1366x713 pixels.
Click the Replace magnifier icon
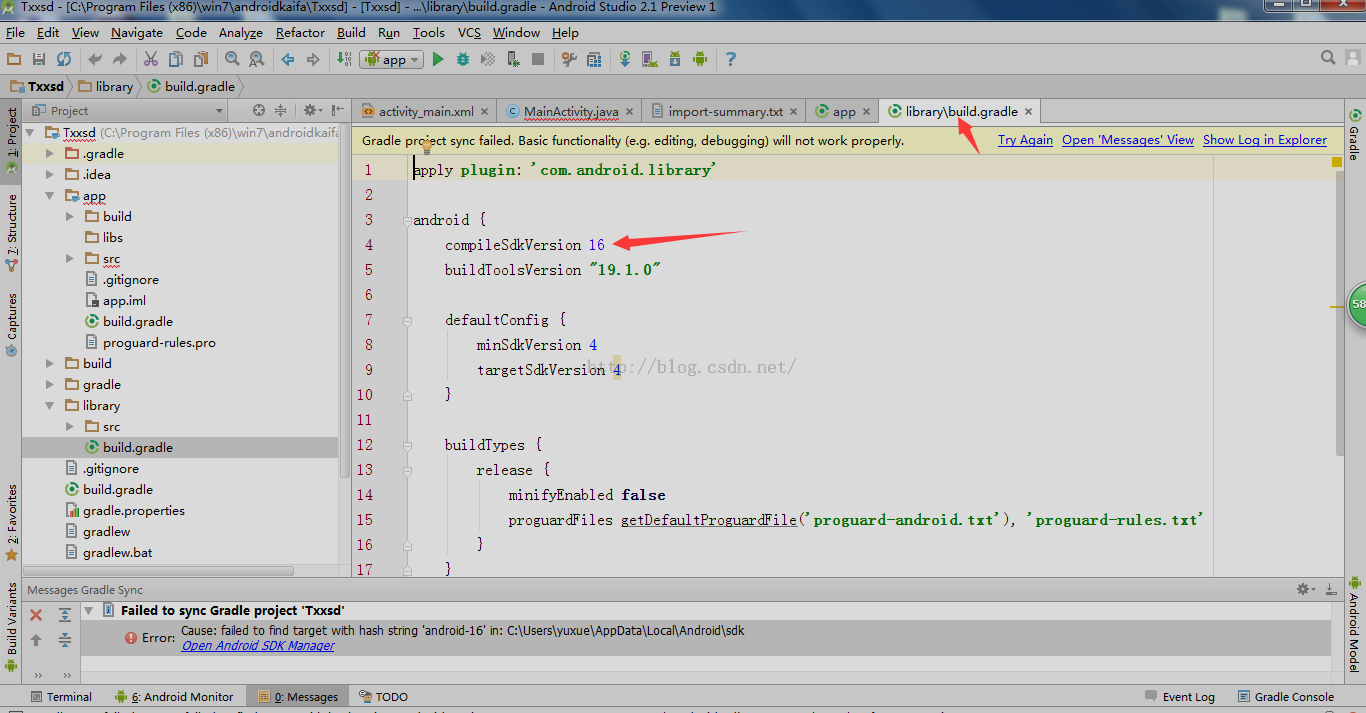click(x=256, y=60)
